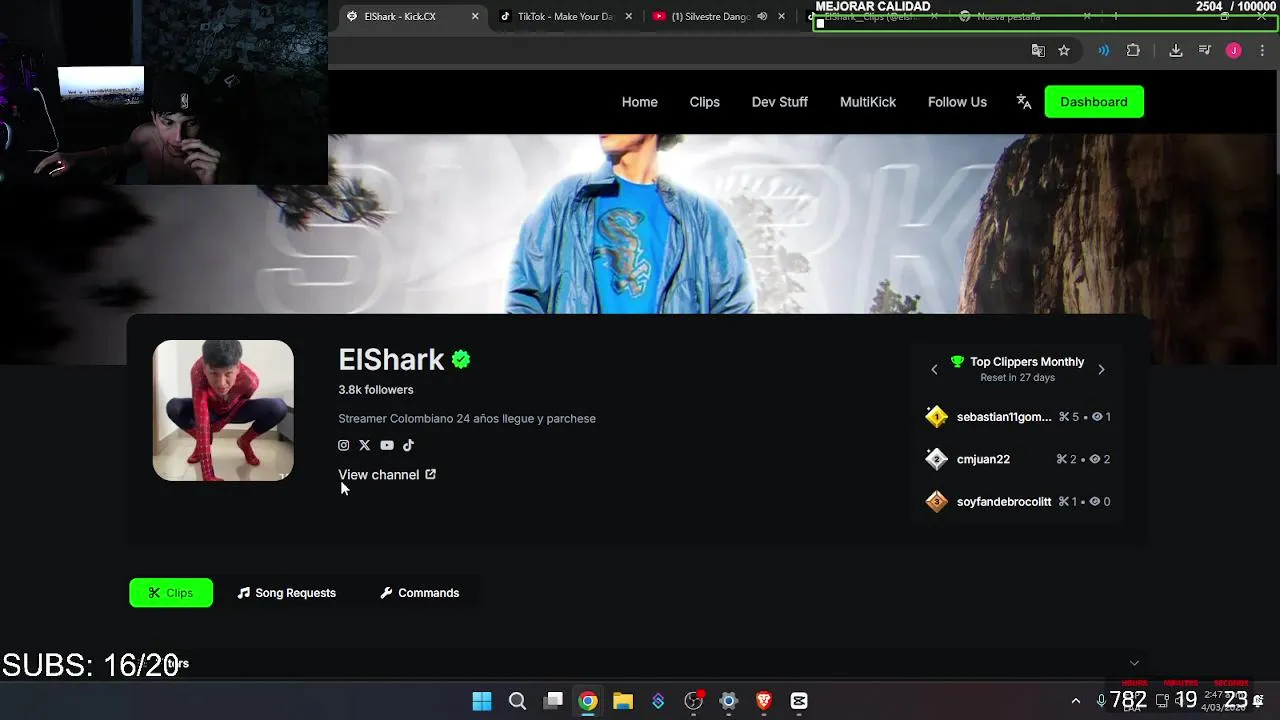Expand the filters section chevron
The width and height of the screenshot is (1280, 720).
(1134, 663)
